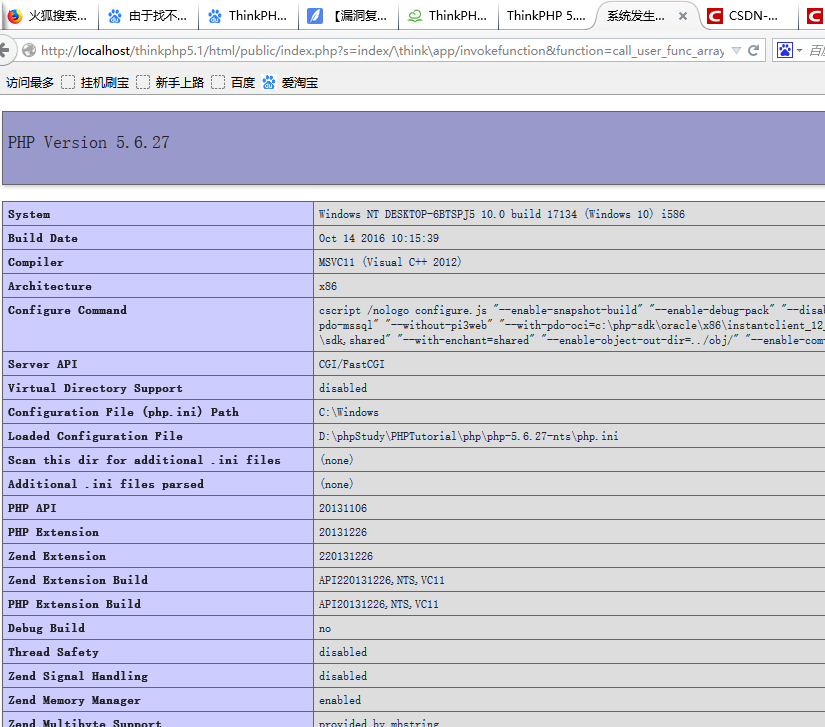
Task: Click the dashed favicon beside 百度
Action: 216,83
